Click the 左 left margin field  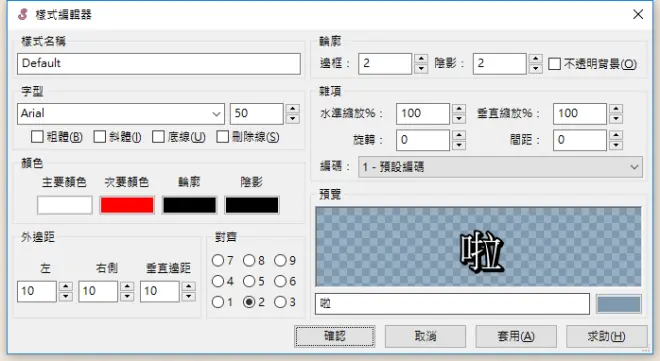[x=37, y=292]
